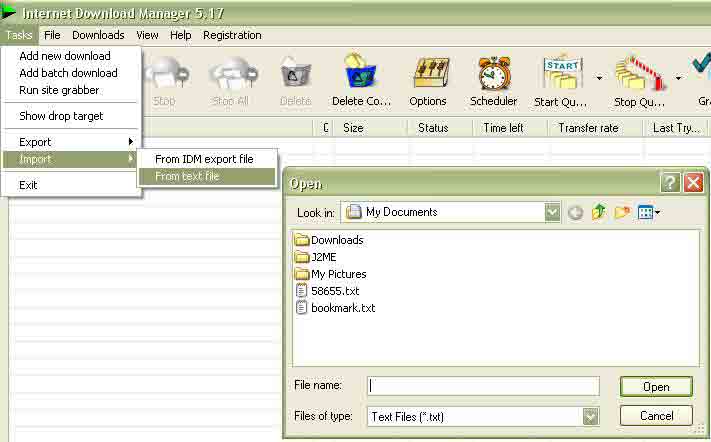Screen dimensions: 711x442
Task: Go up one folder level icon
Action: coord(599,212)
